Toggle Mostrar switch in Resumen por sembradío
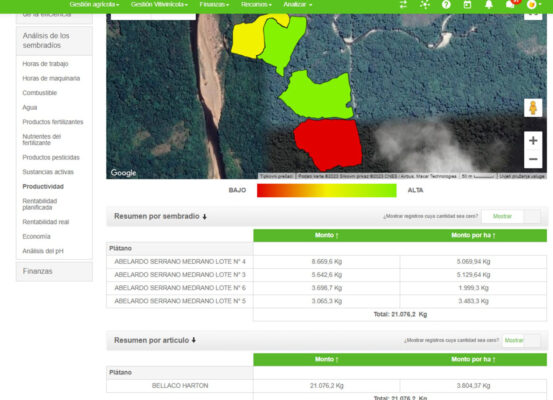Viewport: 553px width, 400px height. point(511,216)
